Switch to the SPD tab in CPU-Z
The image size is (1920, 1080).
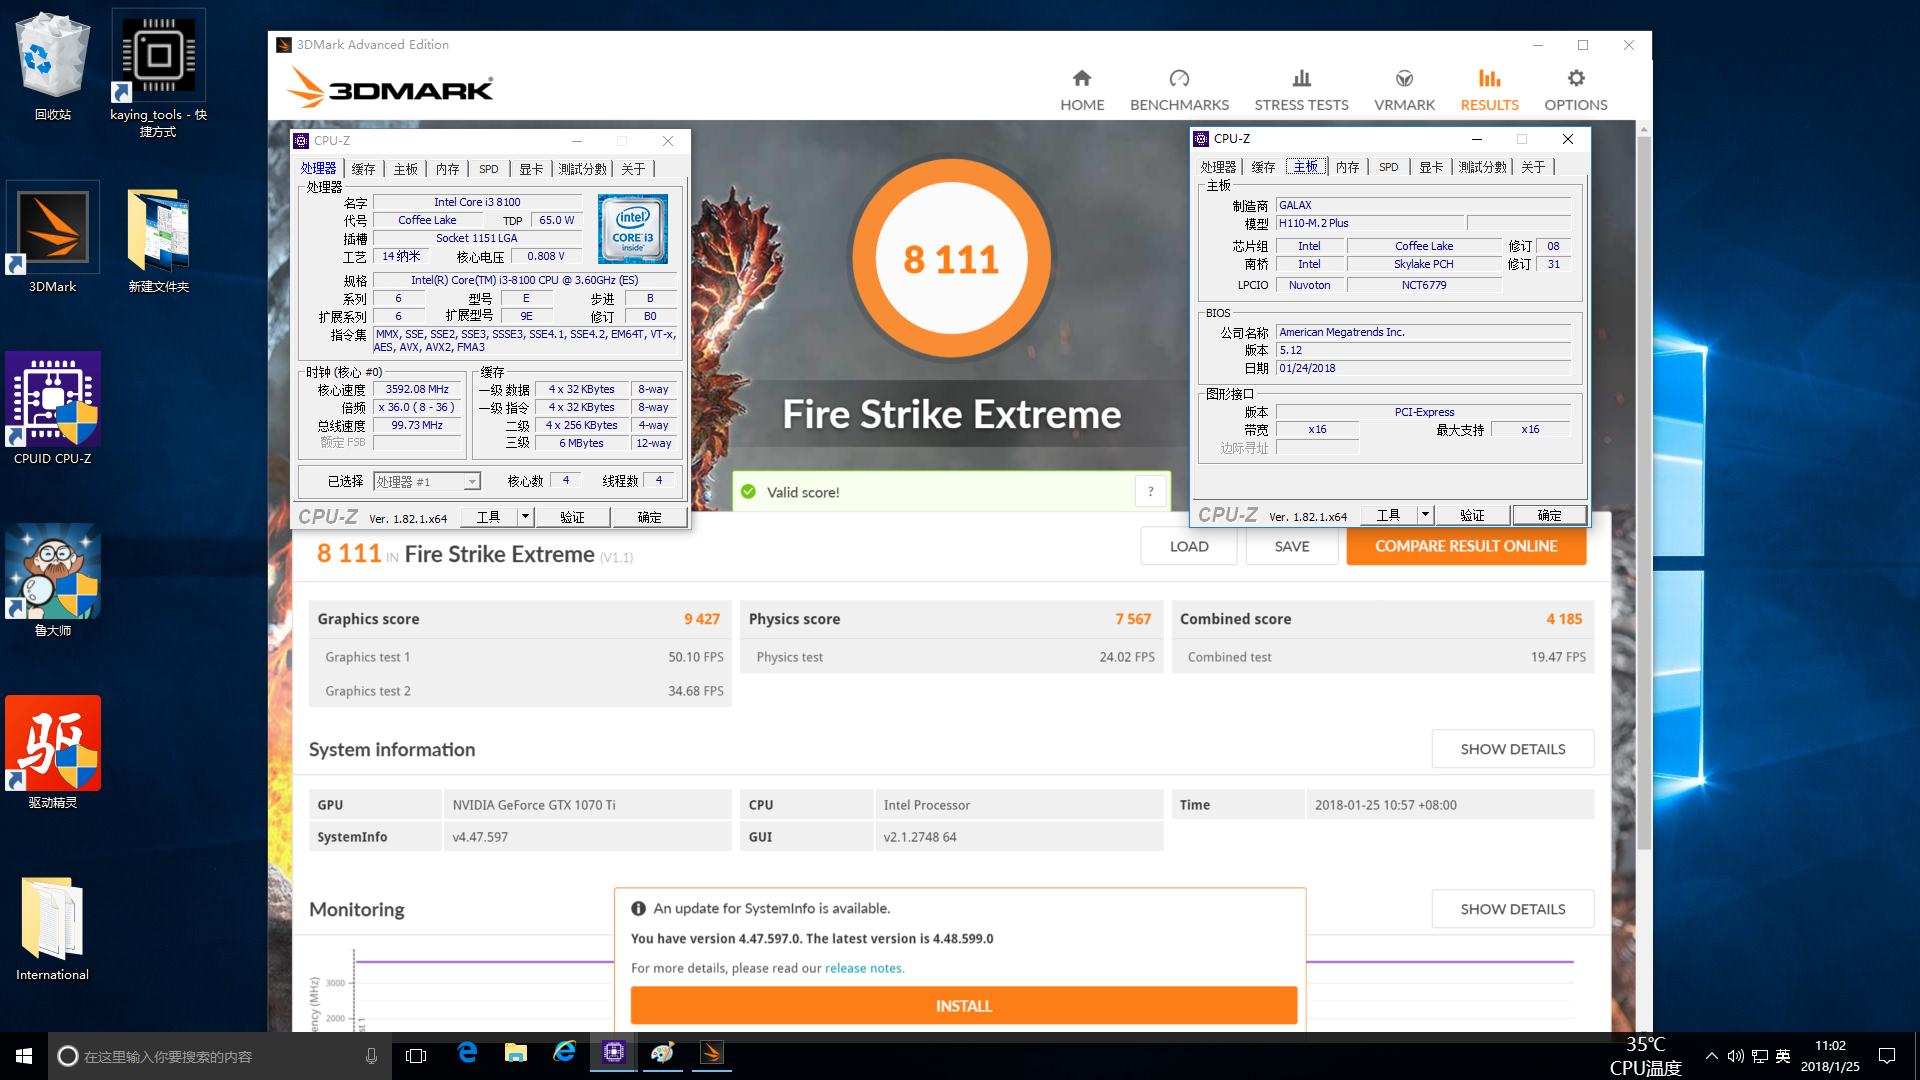488,168
